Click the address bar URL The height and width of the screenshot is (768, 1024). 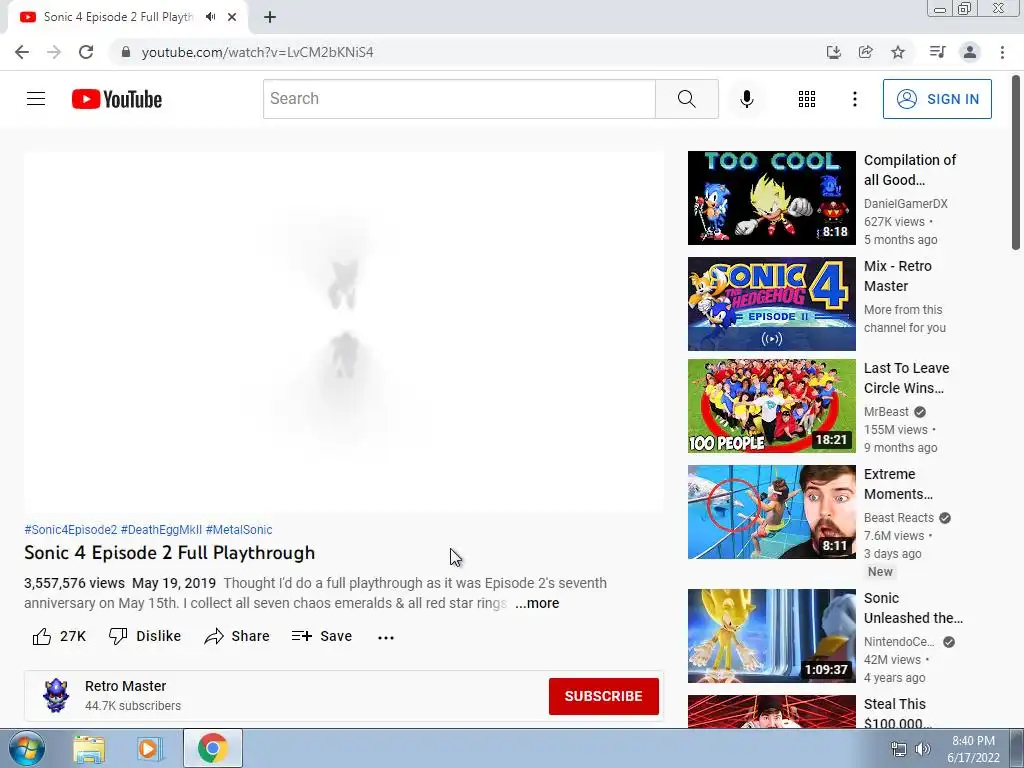pyautogui.click(x=257, y=52)
